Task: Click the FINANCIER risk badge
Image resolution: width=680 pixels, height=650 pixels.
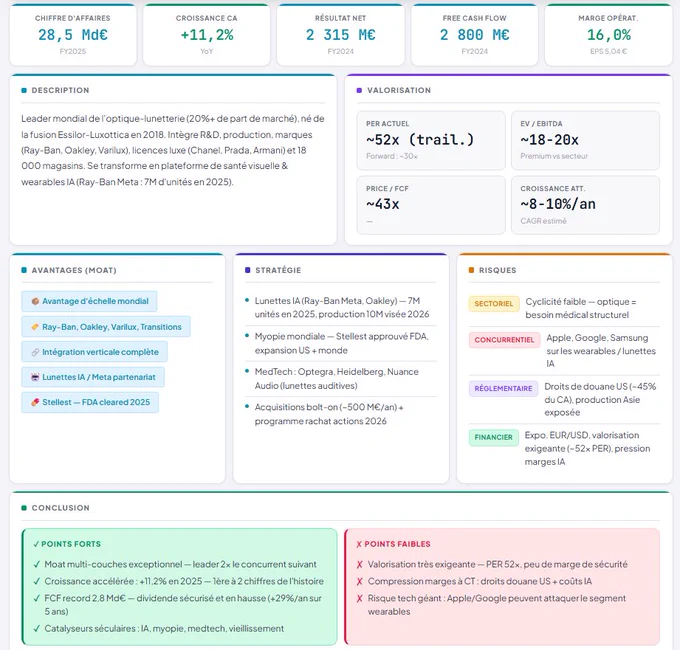Action: [494, 438]
